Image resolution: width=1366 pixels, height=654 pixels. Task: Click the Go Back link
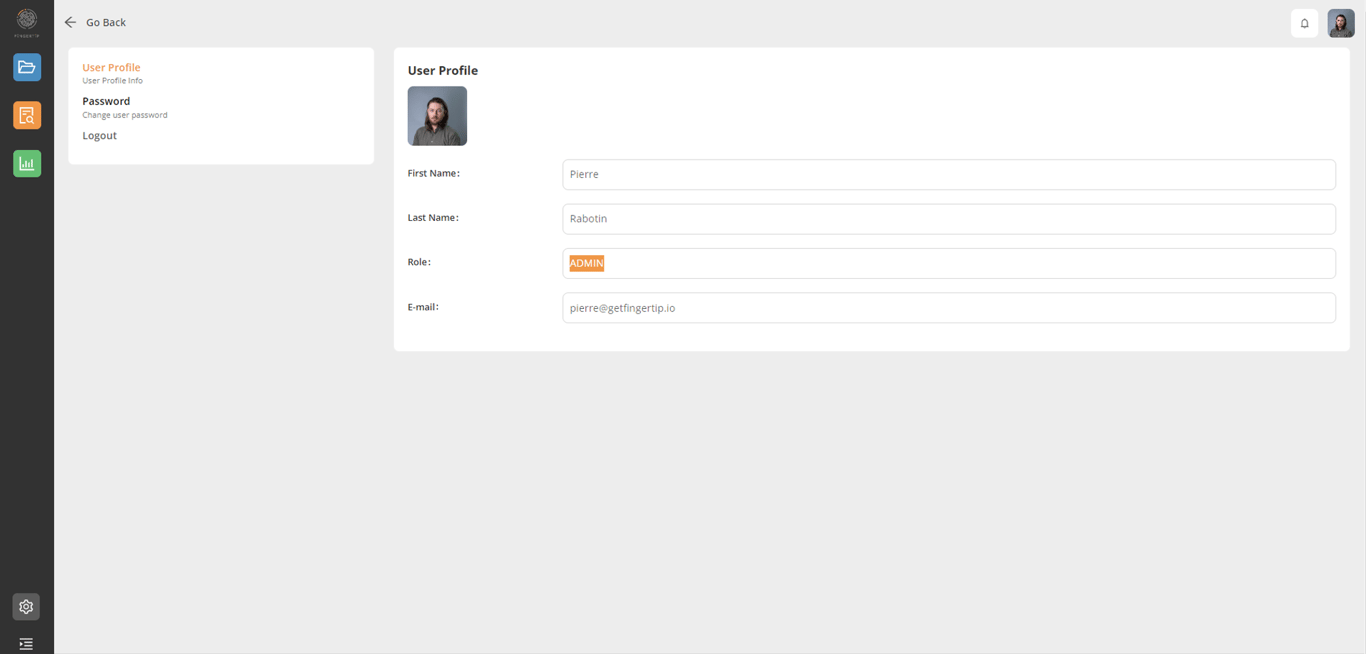coord(106,22)
